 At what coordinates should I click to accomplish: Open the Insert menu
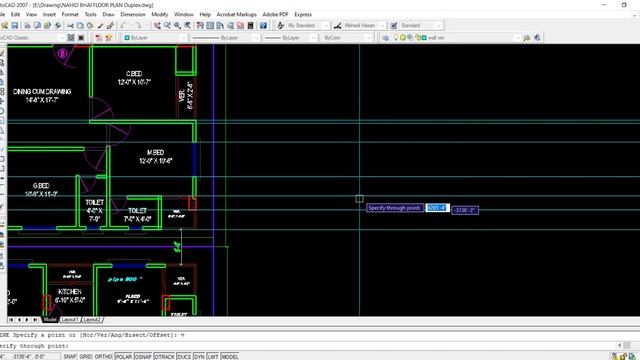click(49, 14)
